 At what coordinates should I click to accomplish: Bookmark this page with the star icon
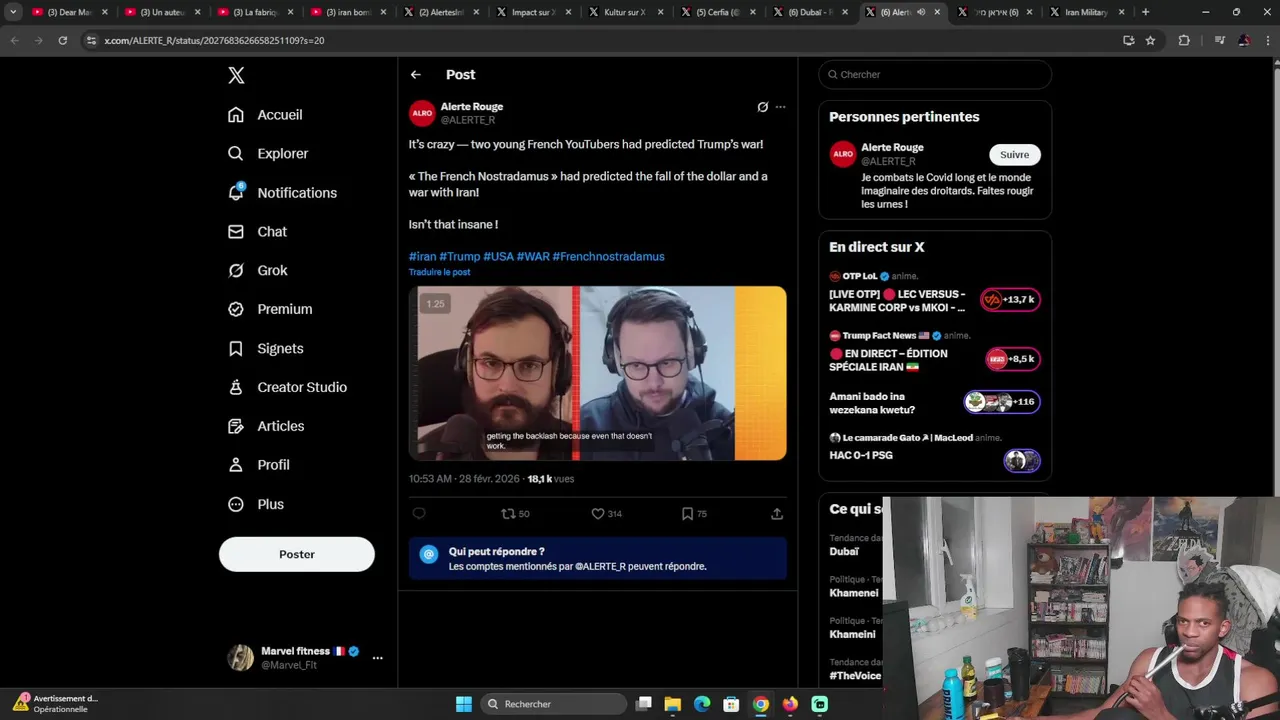[x=1150, y=40]
